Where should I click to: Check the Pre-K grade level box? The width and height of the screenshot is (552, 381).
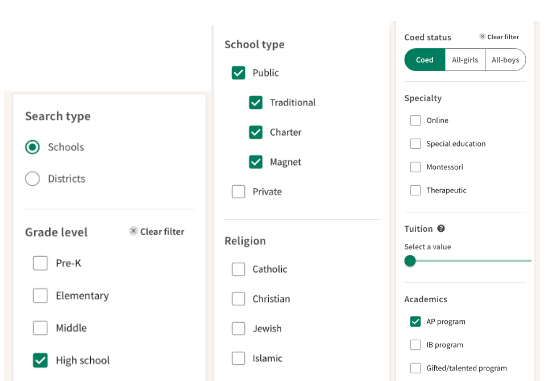[40, 263]
